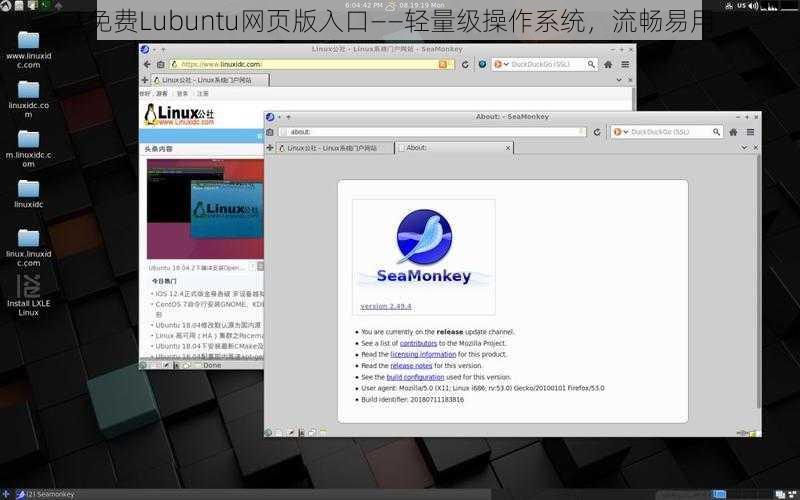Switch to the Linux公社 tab in the About window

point(335,148)
